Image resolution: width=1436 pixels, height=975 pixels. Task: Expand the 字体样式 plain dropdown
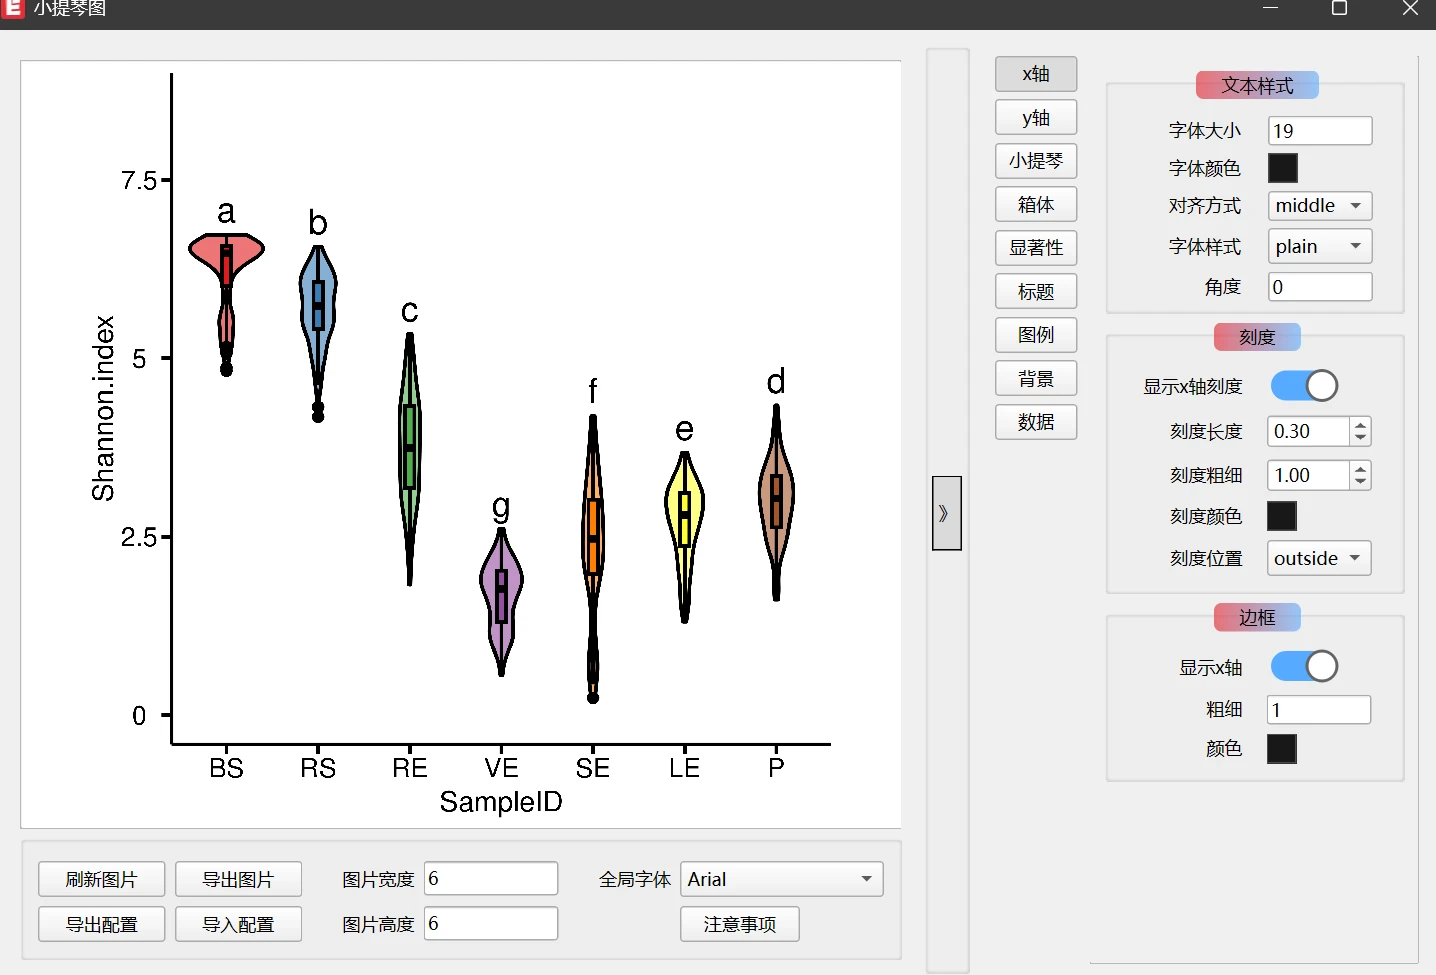coord(1319,247)
